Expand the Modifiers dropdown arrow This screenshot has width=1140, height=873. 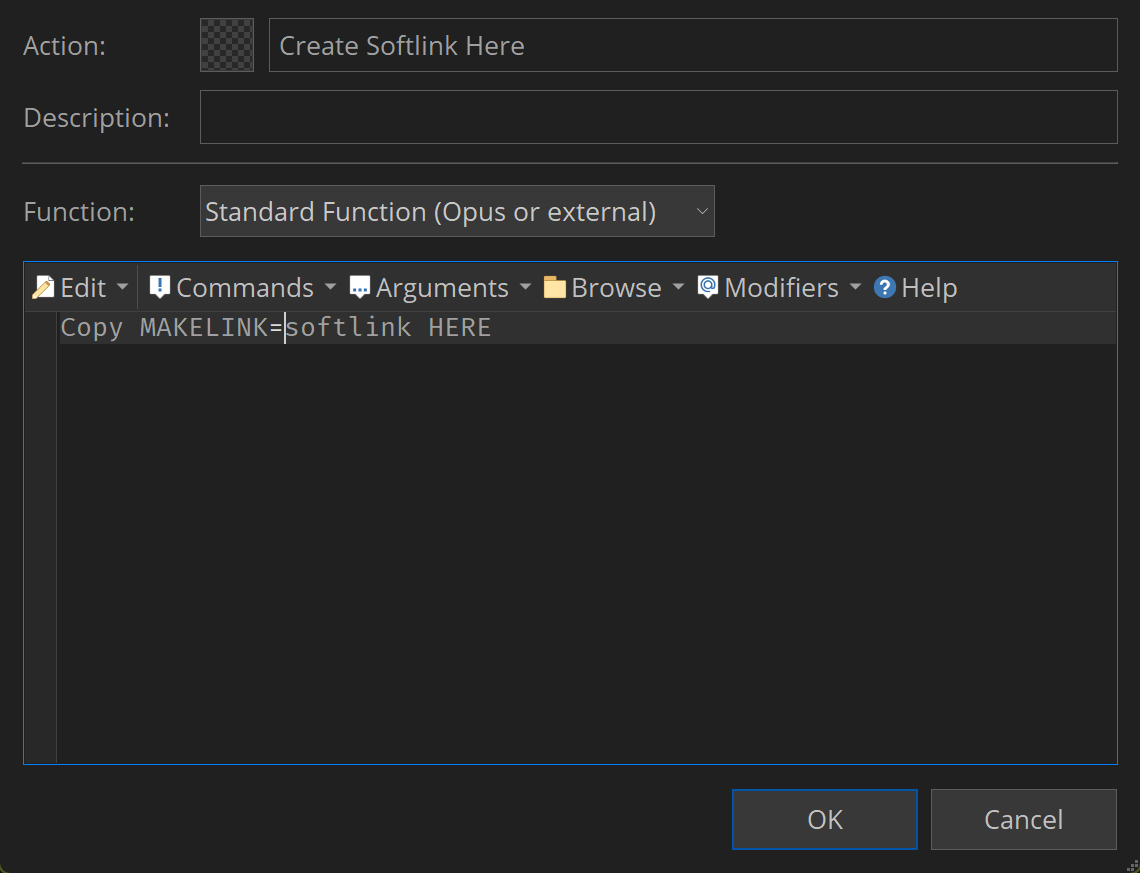coord(855,288)
